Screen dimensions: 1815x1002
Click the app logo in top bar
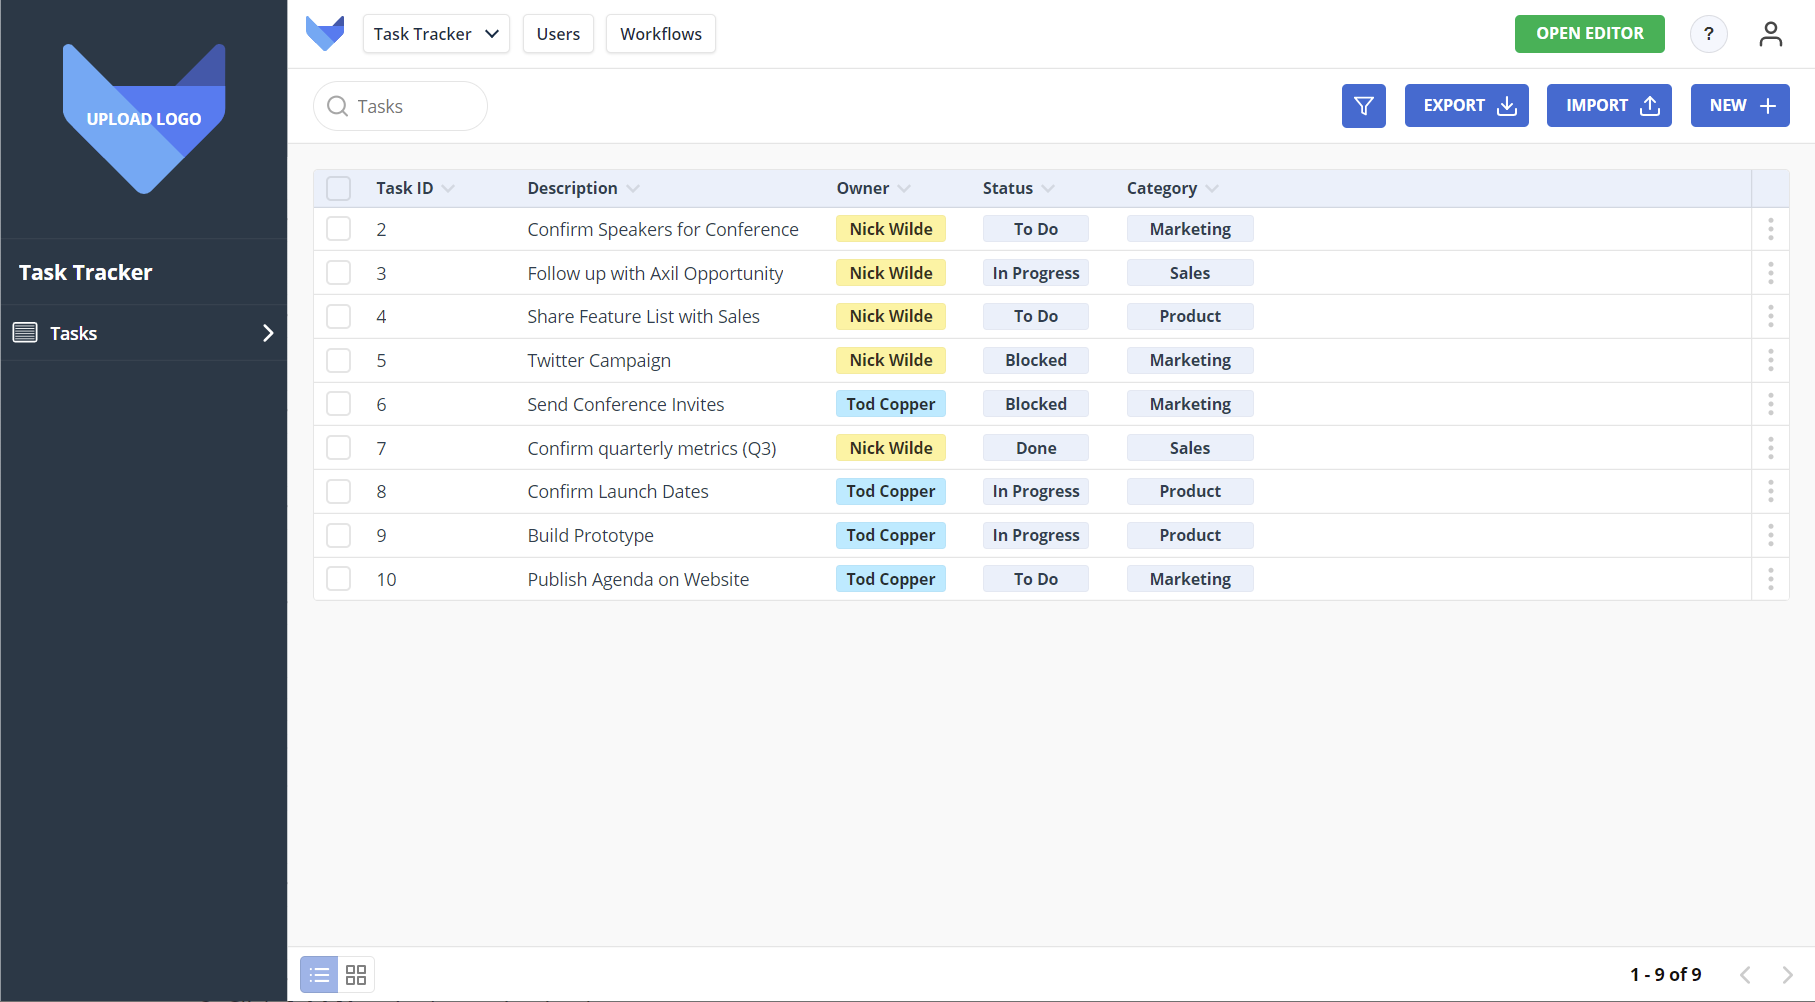tap(325, 34)
